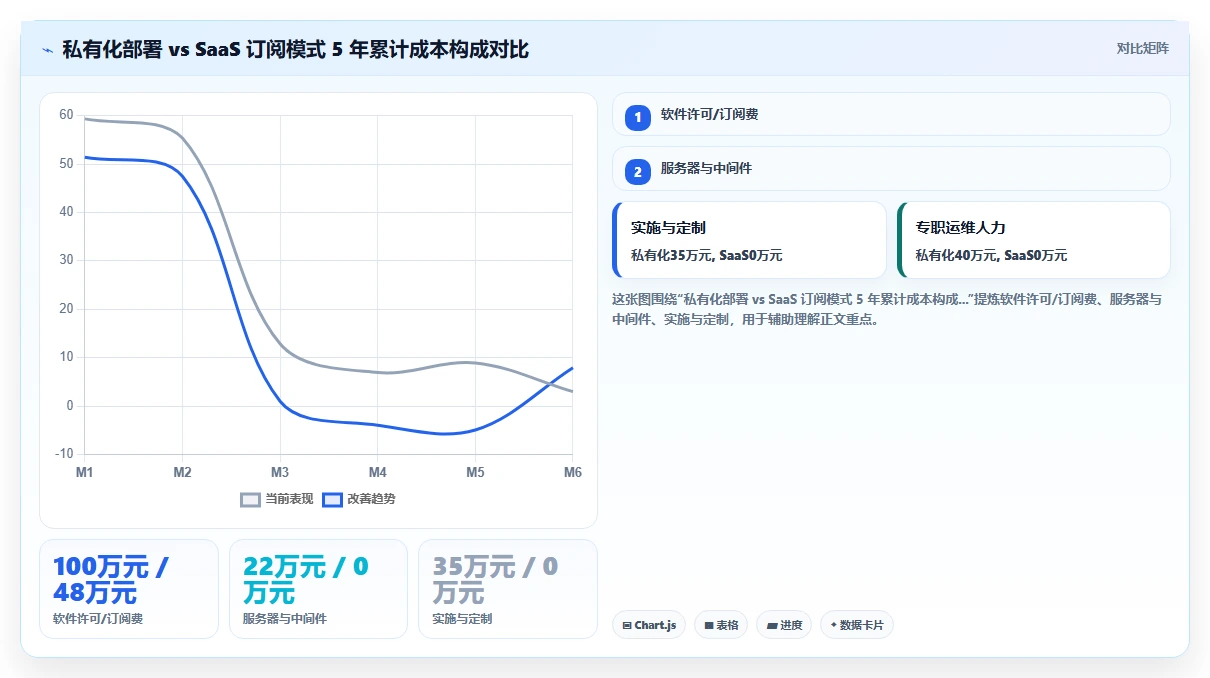Click the M5 axis label

(x=475, y=472)
